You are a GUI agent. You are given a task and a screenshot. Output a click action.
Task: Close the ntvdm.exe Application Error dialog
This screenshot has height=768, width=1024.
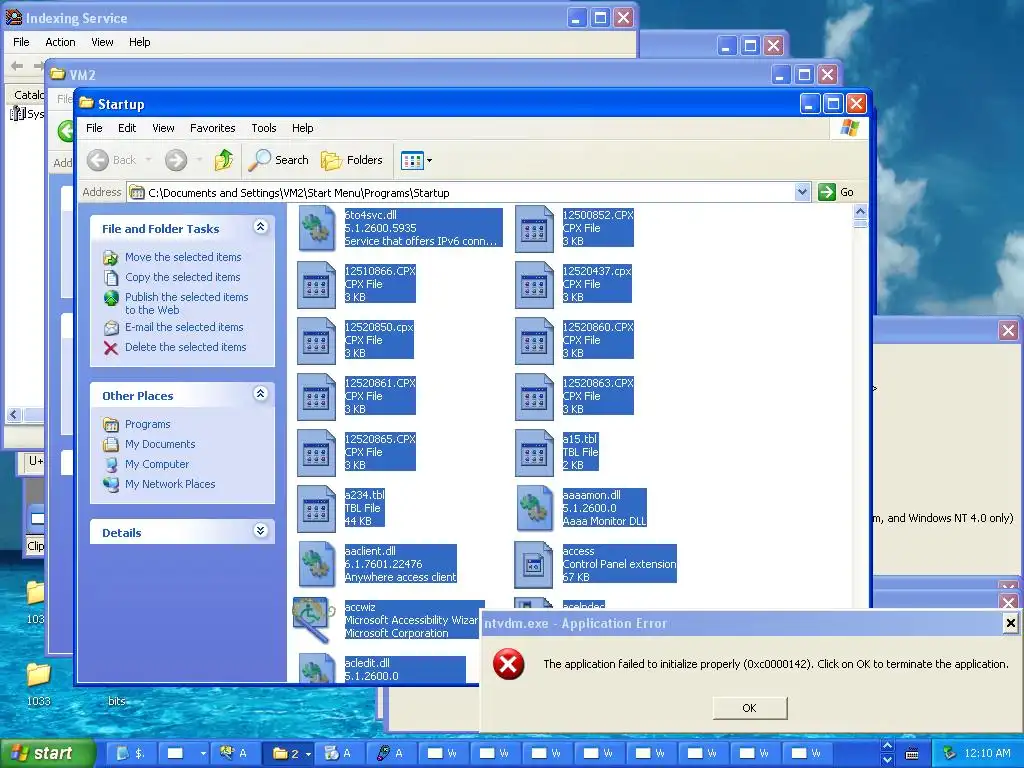pyautogui.click(x=1010, y=623)
